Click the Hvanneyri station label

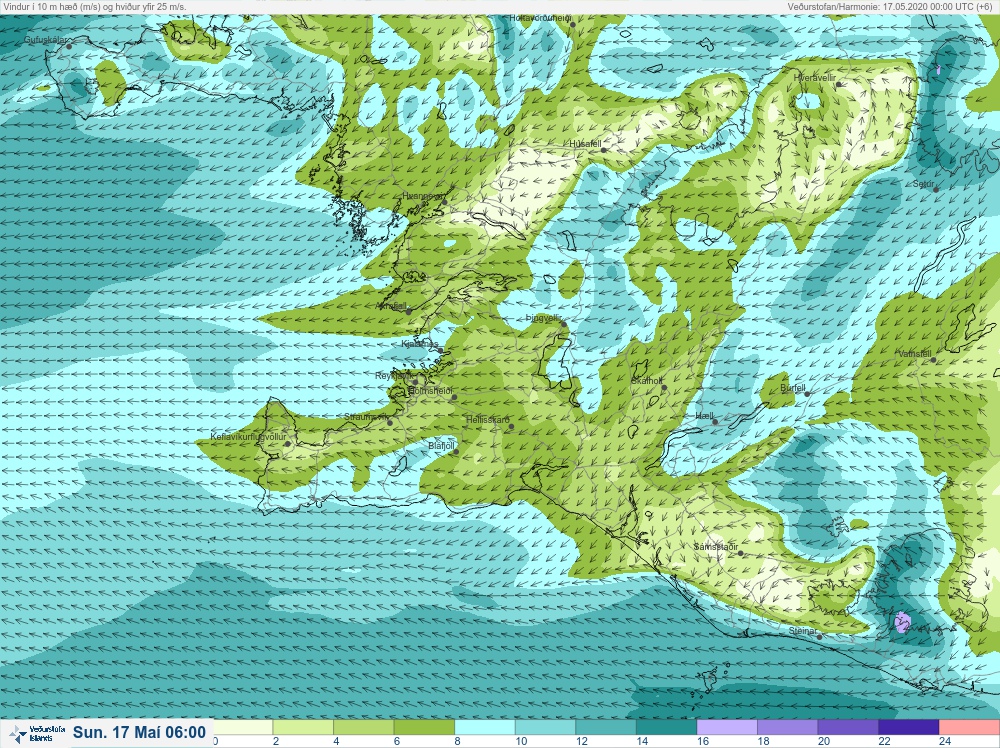pos(422,196)
